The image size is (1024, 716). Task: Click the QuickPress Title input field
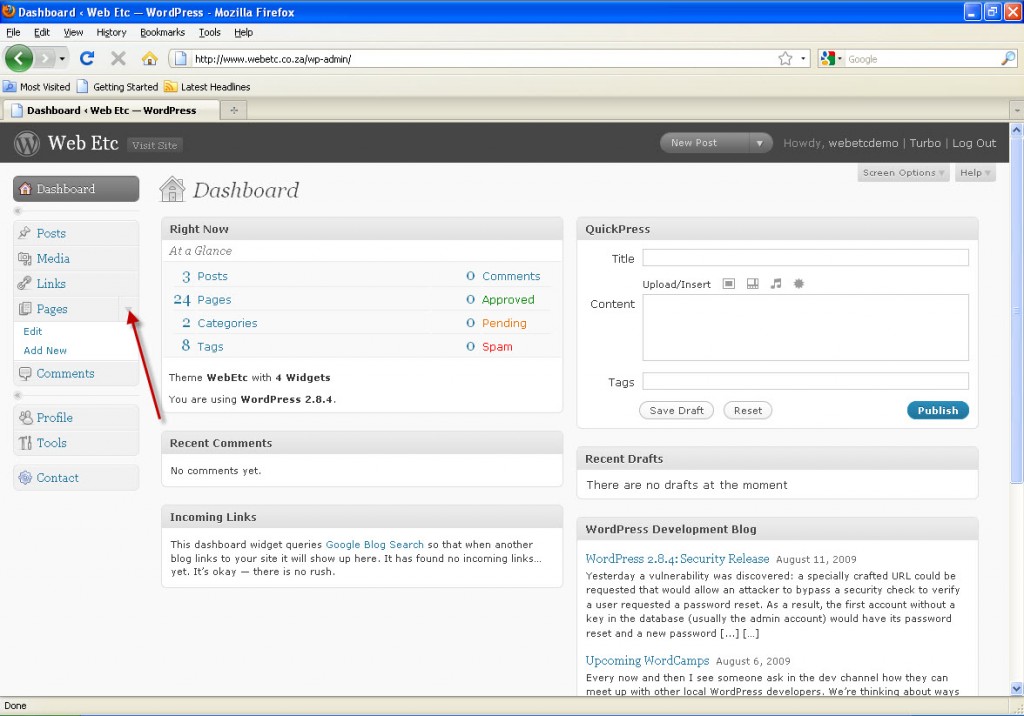pyautogui.click(x=805, y=257)
